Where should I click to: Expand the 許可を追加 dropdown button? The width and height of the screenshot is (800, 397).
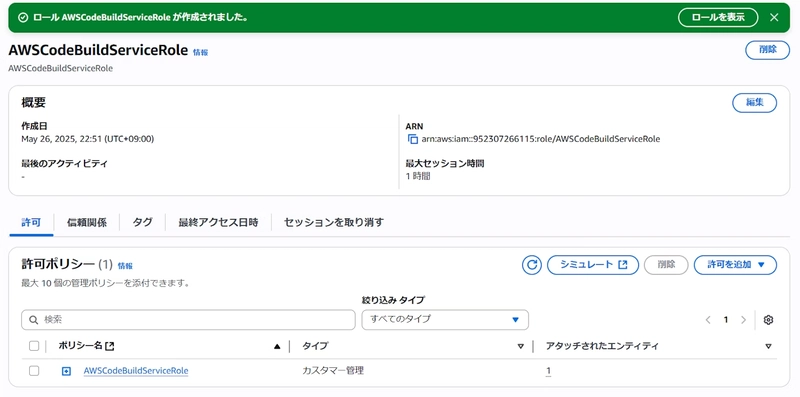tap(735, 265)
